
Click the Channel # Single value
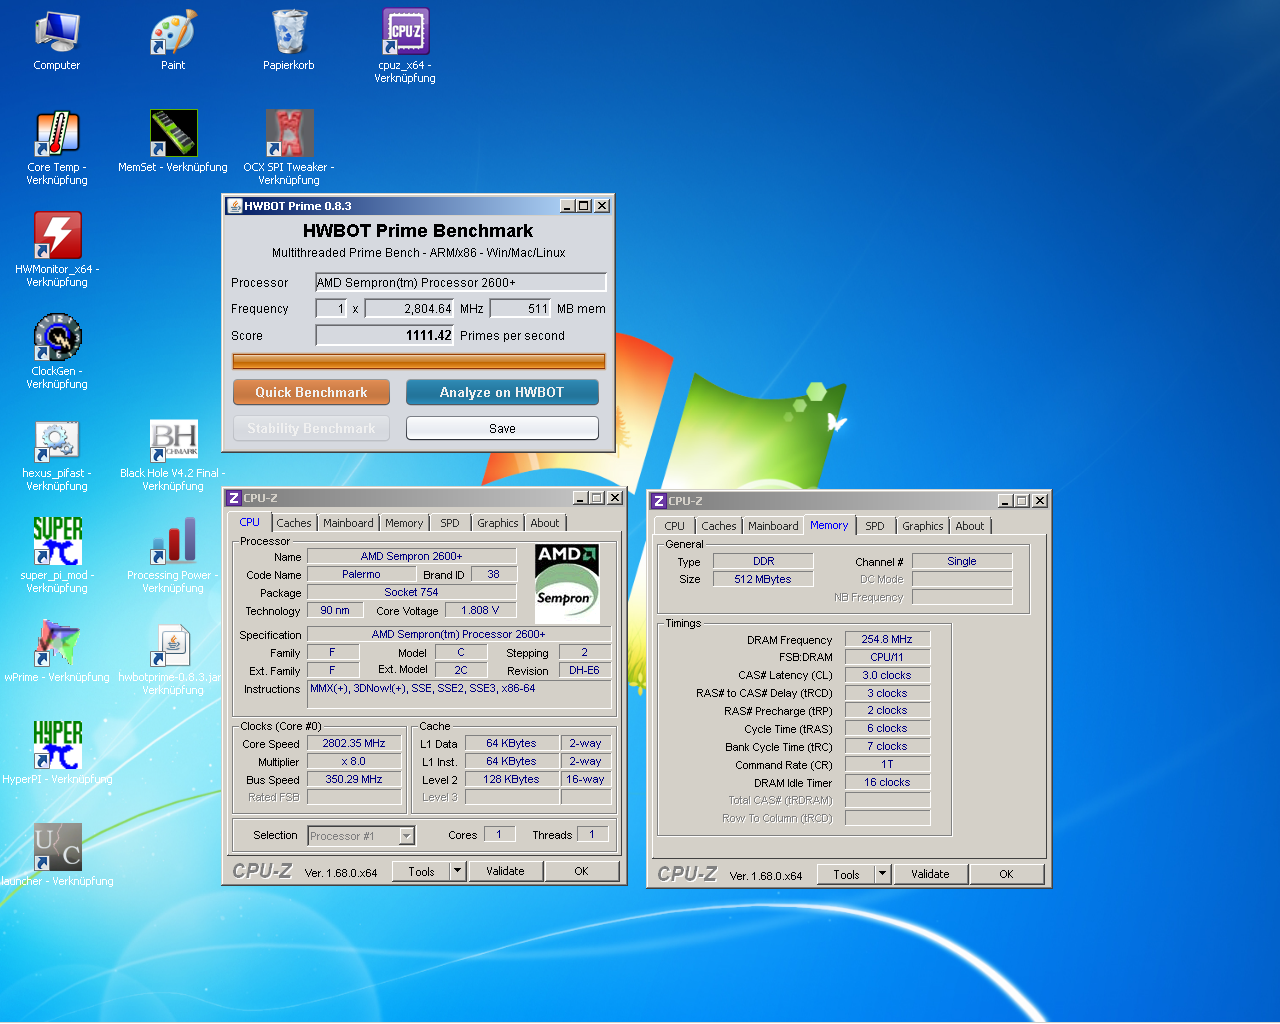coord(962,561)
